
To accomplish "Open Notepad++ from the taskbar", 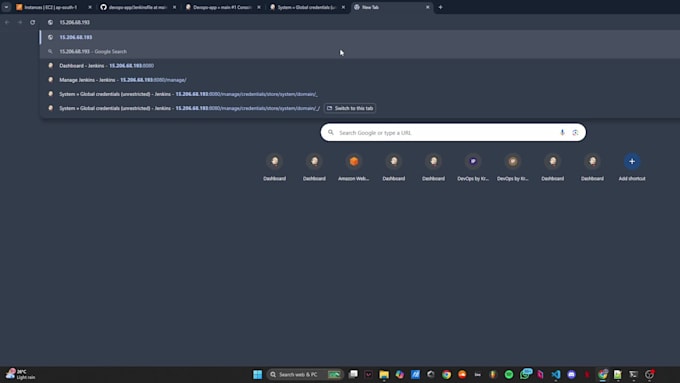I will tap(618, 374).
